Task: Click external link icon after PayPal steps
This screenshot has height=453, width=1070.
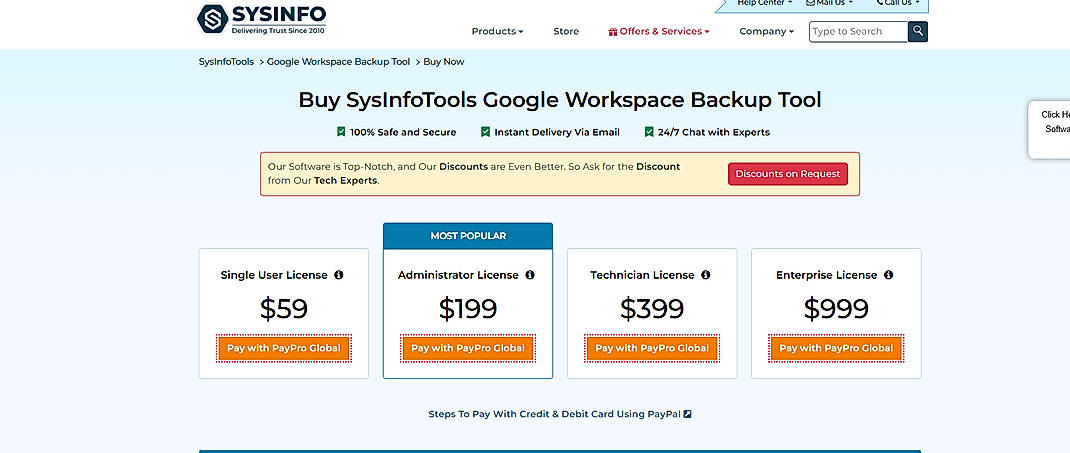Action: pos(688,414)
